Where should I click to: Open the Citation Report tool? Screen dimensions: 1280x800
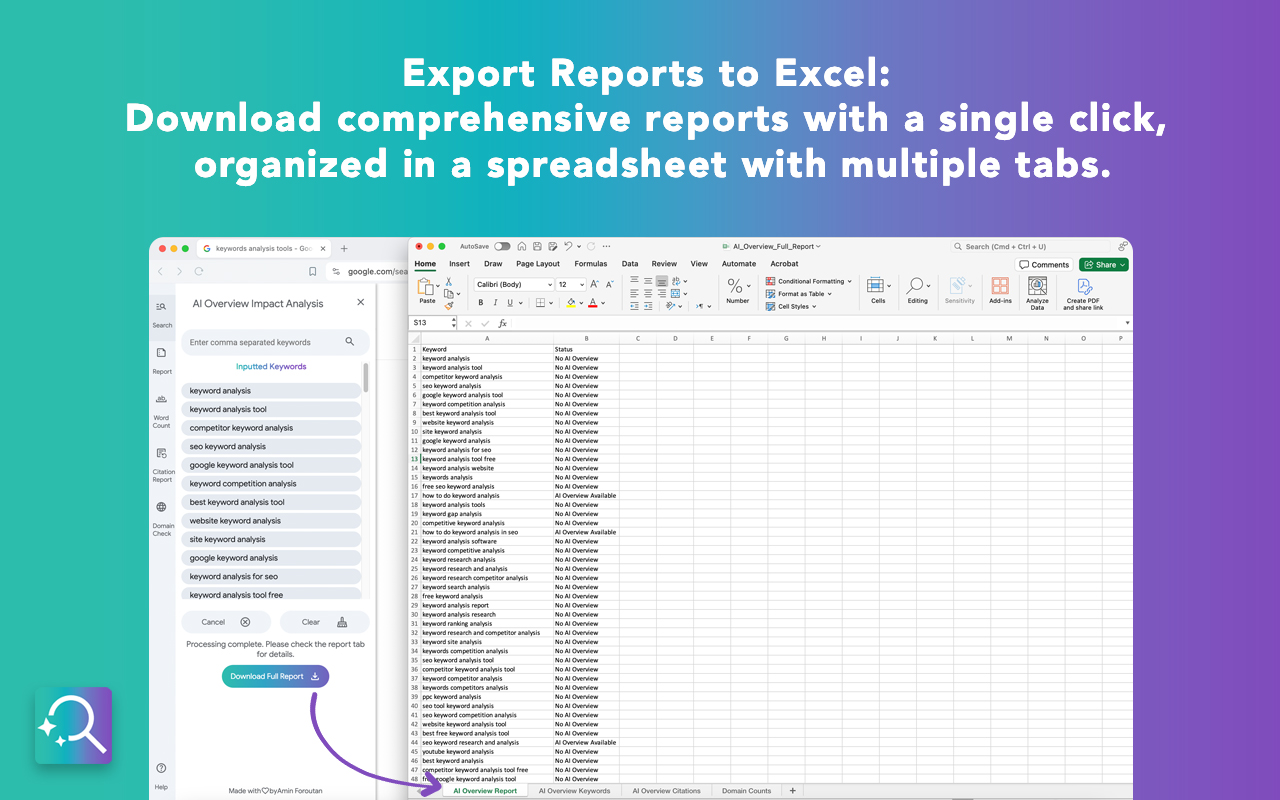(163, 465)
